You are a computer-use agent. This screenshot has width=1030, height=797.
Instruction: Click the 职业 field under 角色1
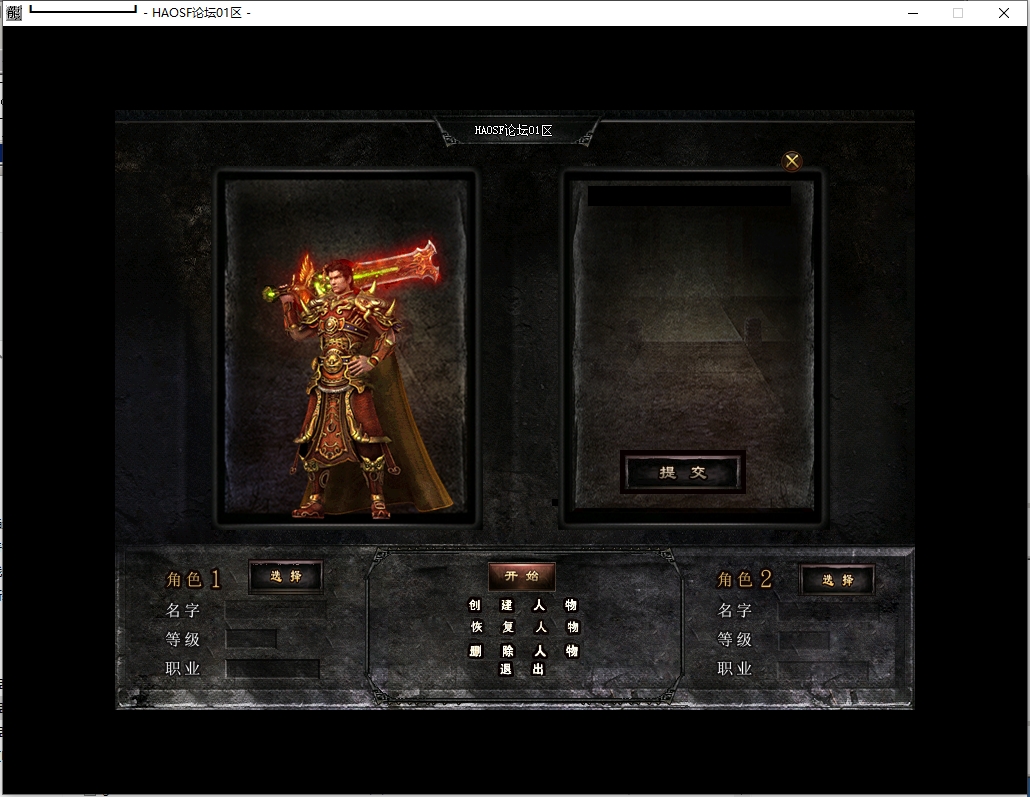(x=272, y=668)
